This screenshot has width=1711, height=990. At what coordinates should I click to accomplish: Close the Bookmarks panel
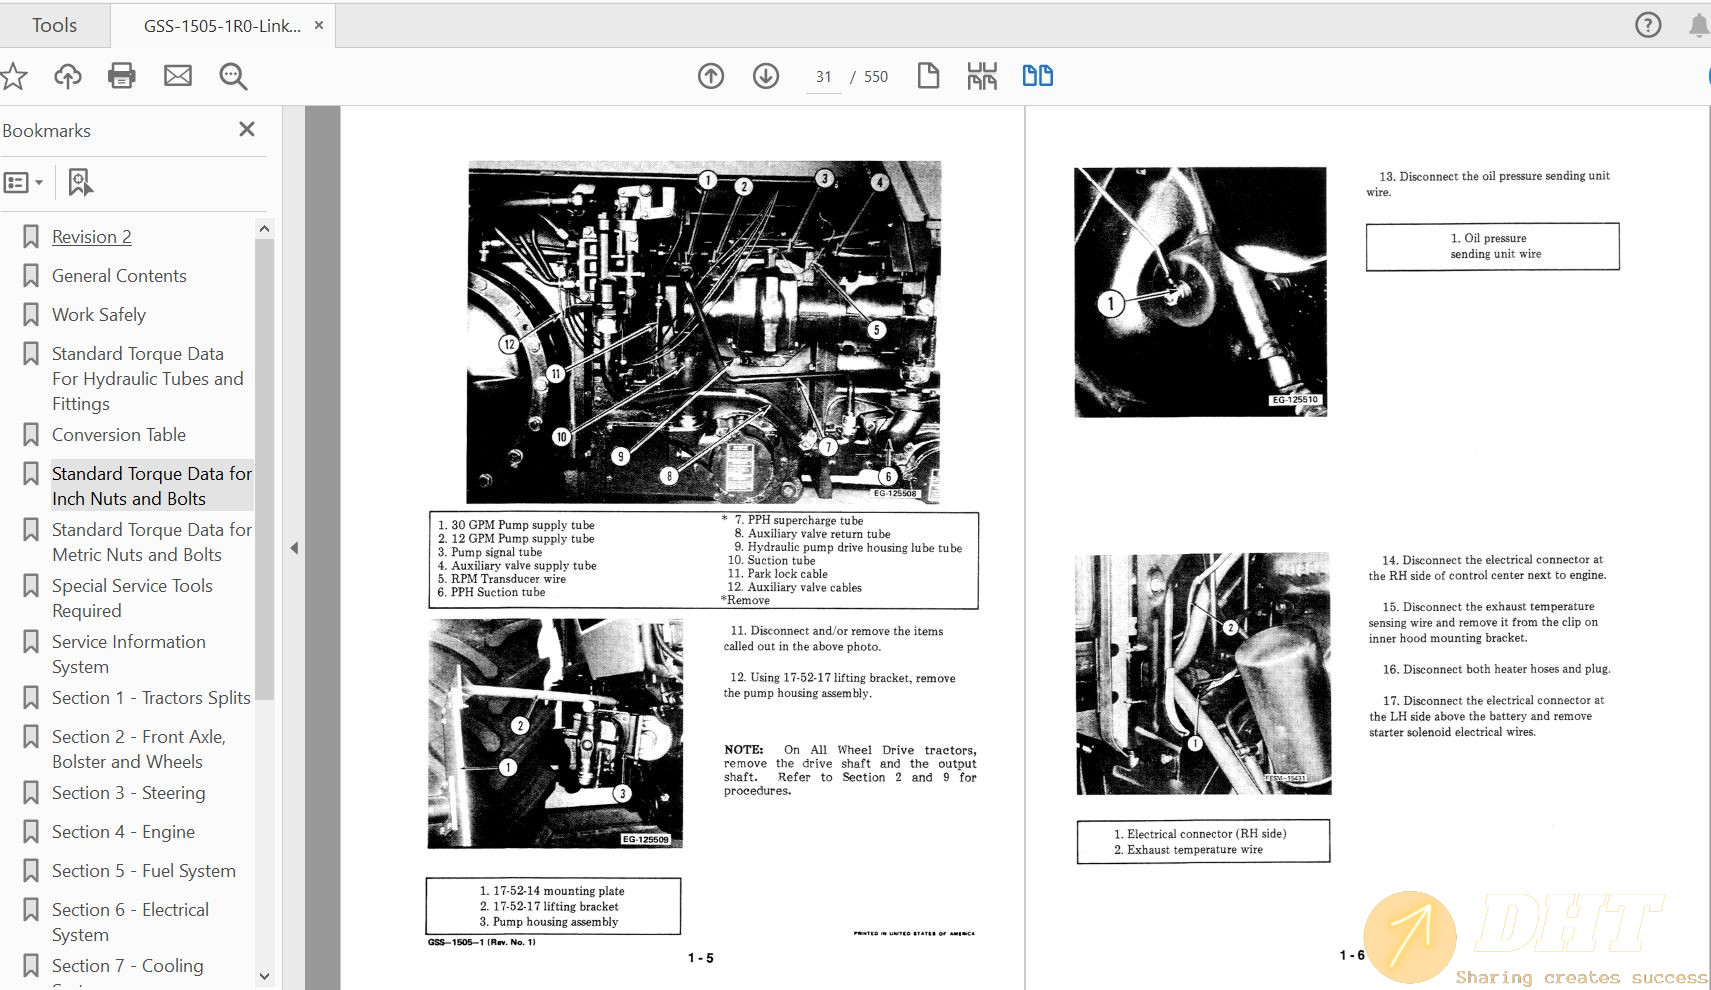247,130
